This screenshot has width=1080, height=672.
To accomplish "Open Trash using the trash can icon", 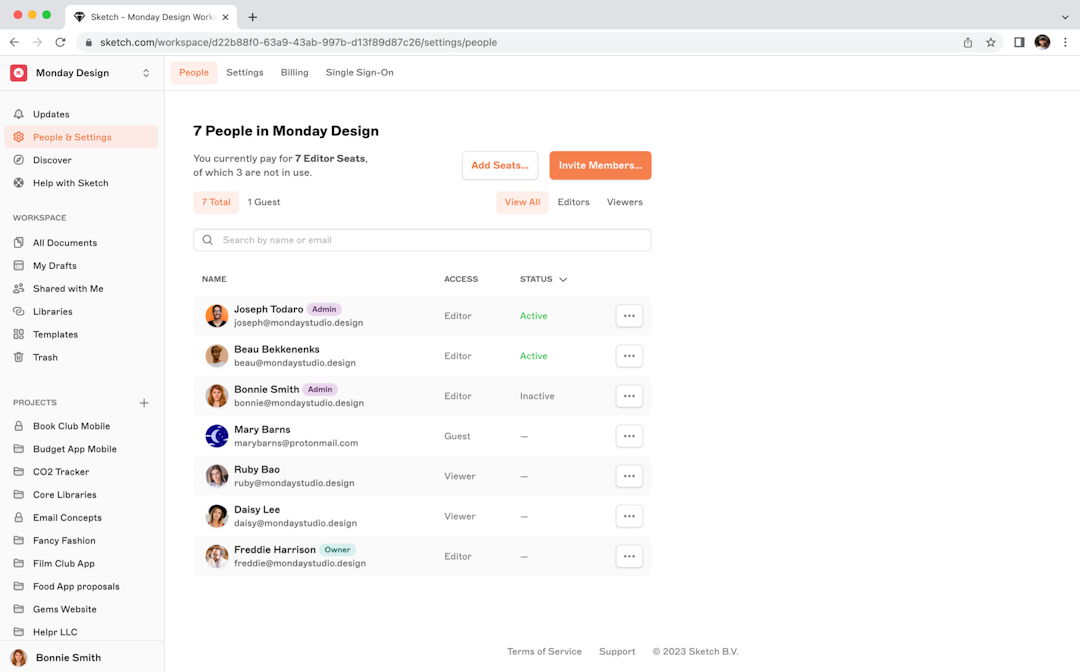I will pyautogui.click(x=18, y=357).
